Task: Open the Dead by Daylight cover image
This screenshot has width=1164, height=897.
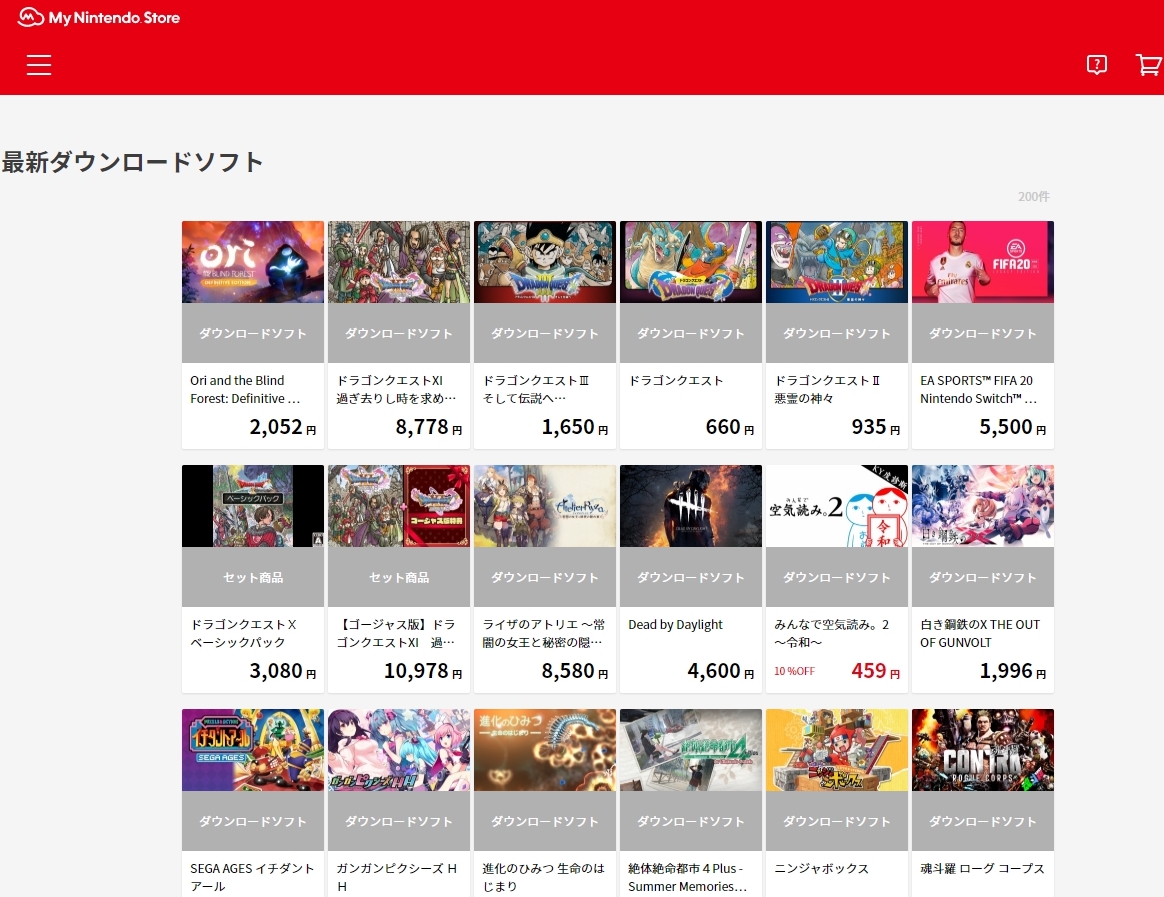Action: coord(690,506)
